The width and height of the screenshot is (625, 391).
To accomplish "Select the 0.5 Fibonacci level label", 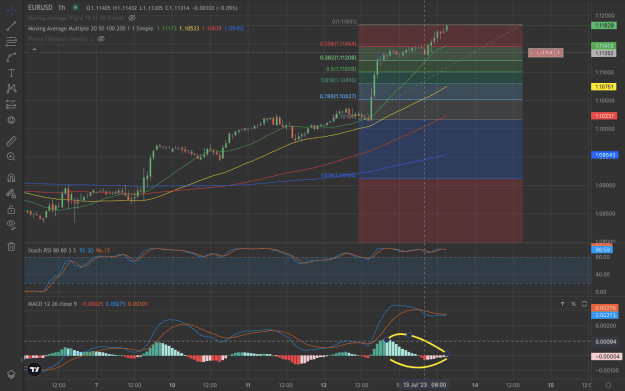I will pyautogui.click(x=341, y=69).
